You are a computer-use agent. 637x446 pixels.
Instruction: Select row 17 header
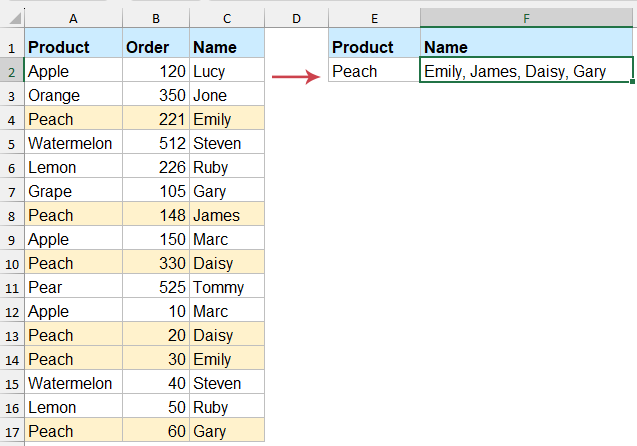(12, 432)
